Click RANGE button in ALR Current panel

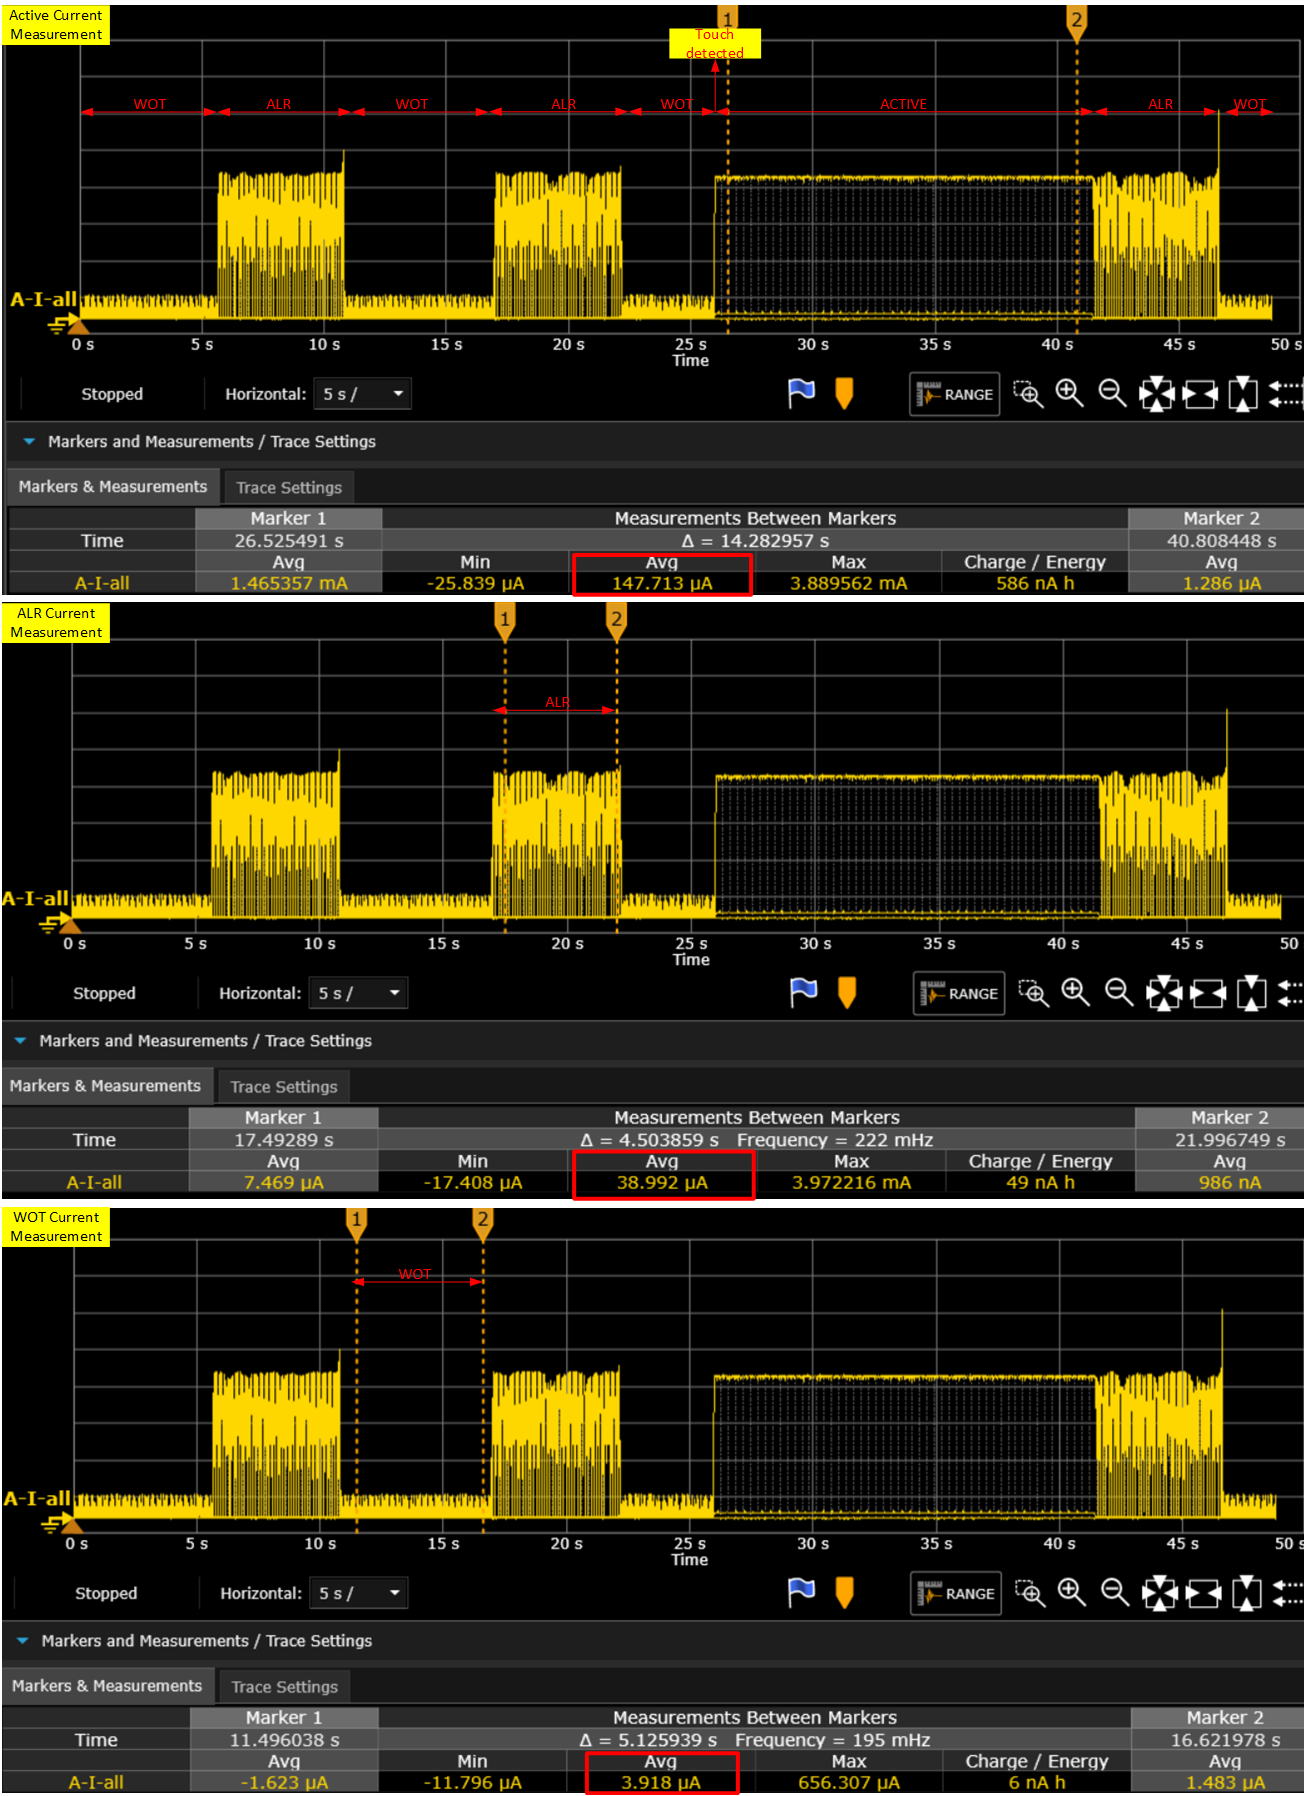(x=959, y=993)
